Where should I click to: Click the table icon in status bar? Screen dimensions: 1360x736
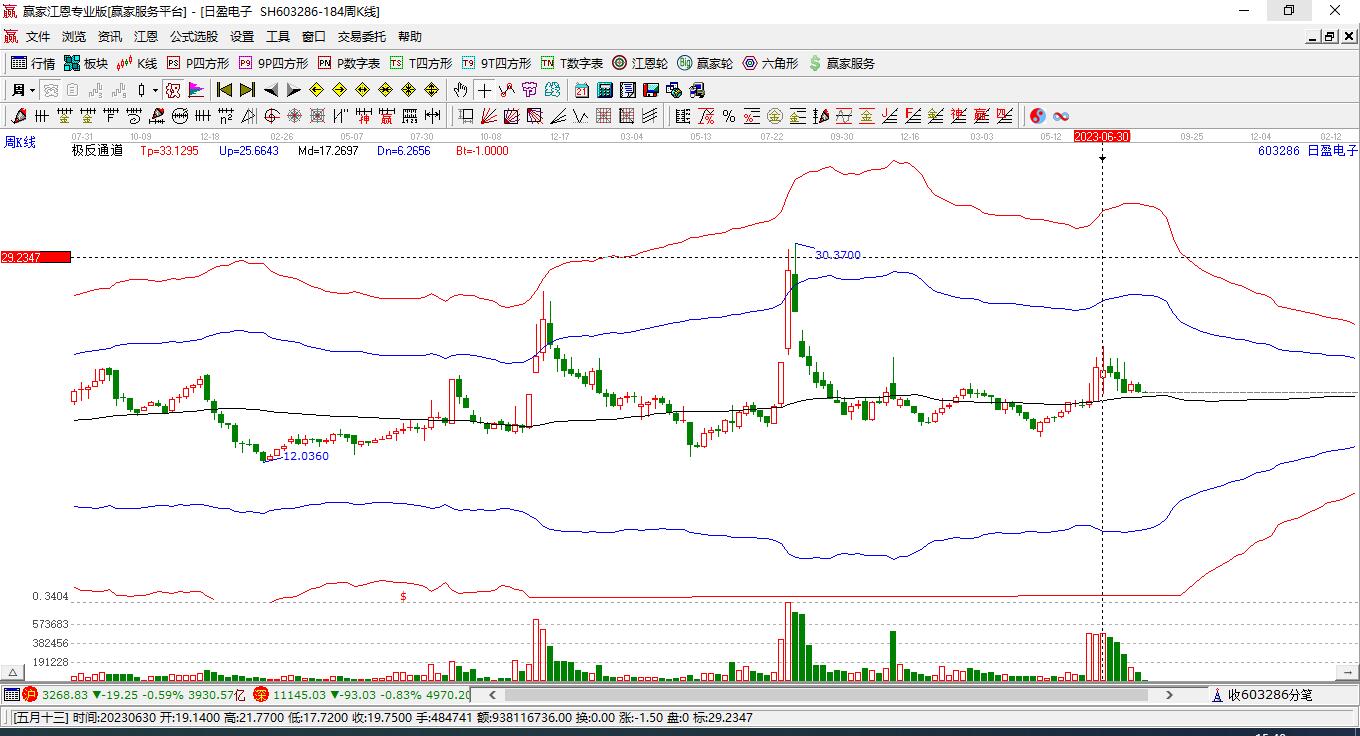tap(11, 694)
